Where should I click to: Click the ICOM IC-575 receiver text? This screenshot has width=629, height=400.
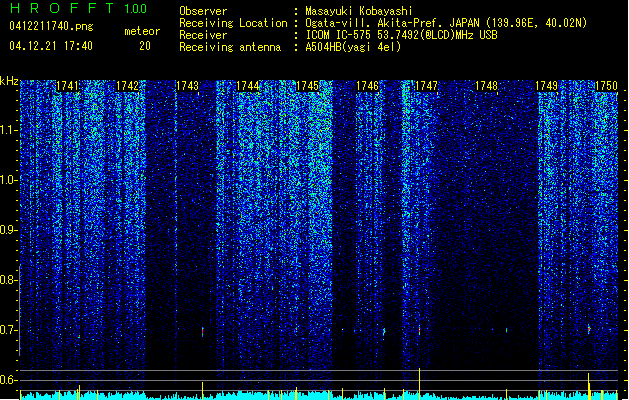pos(402,35)
